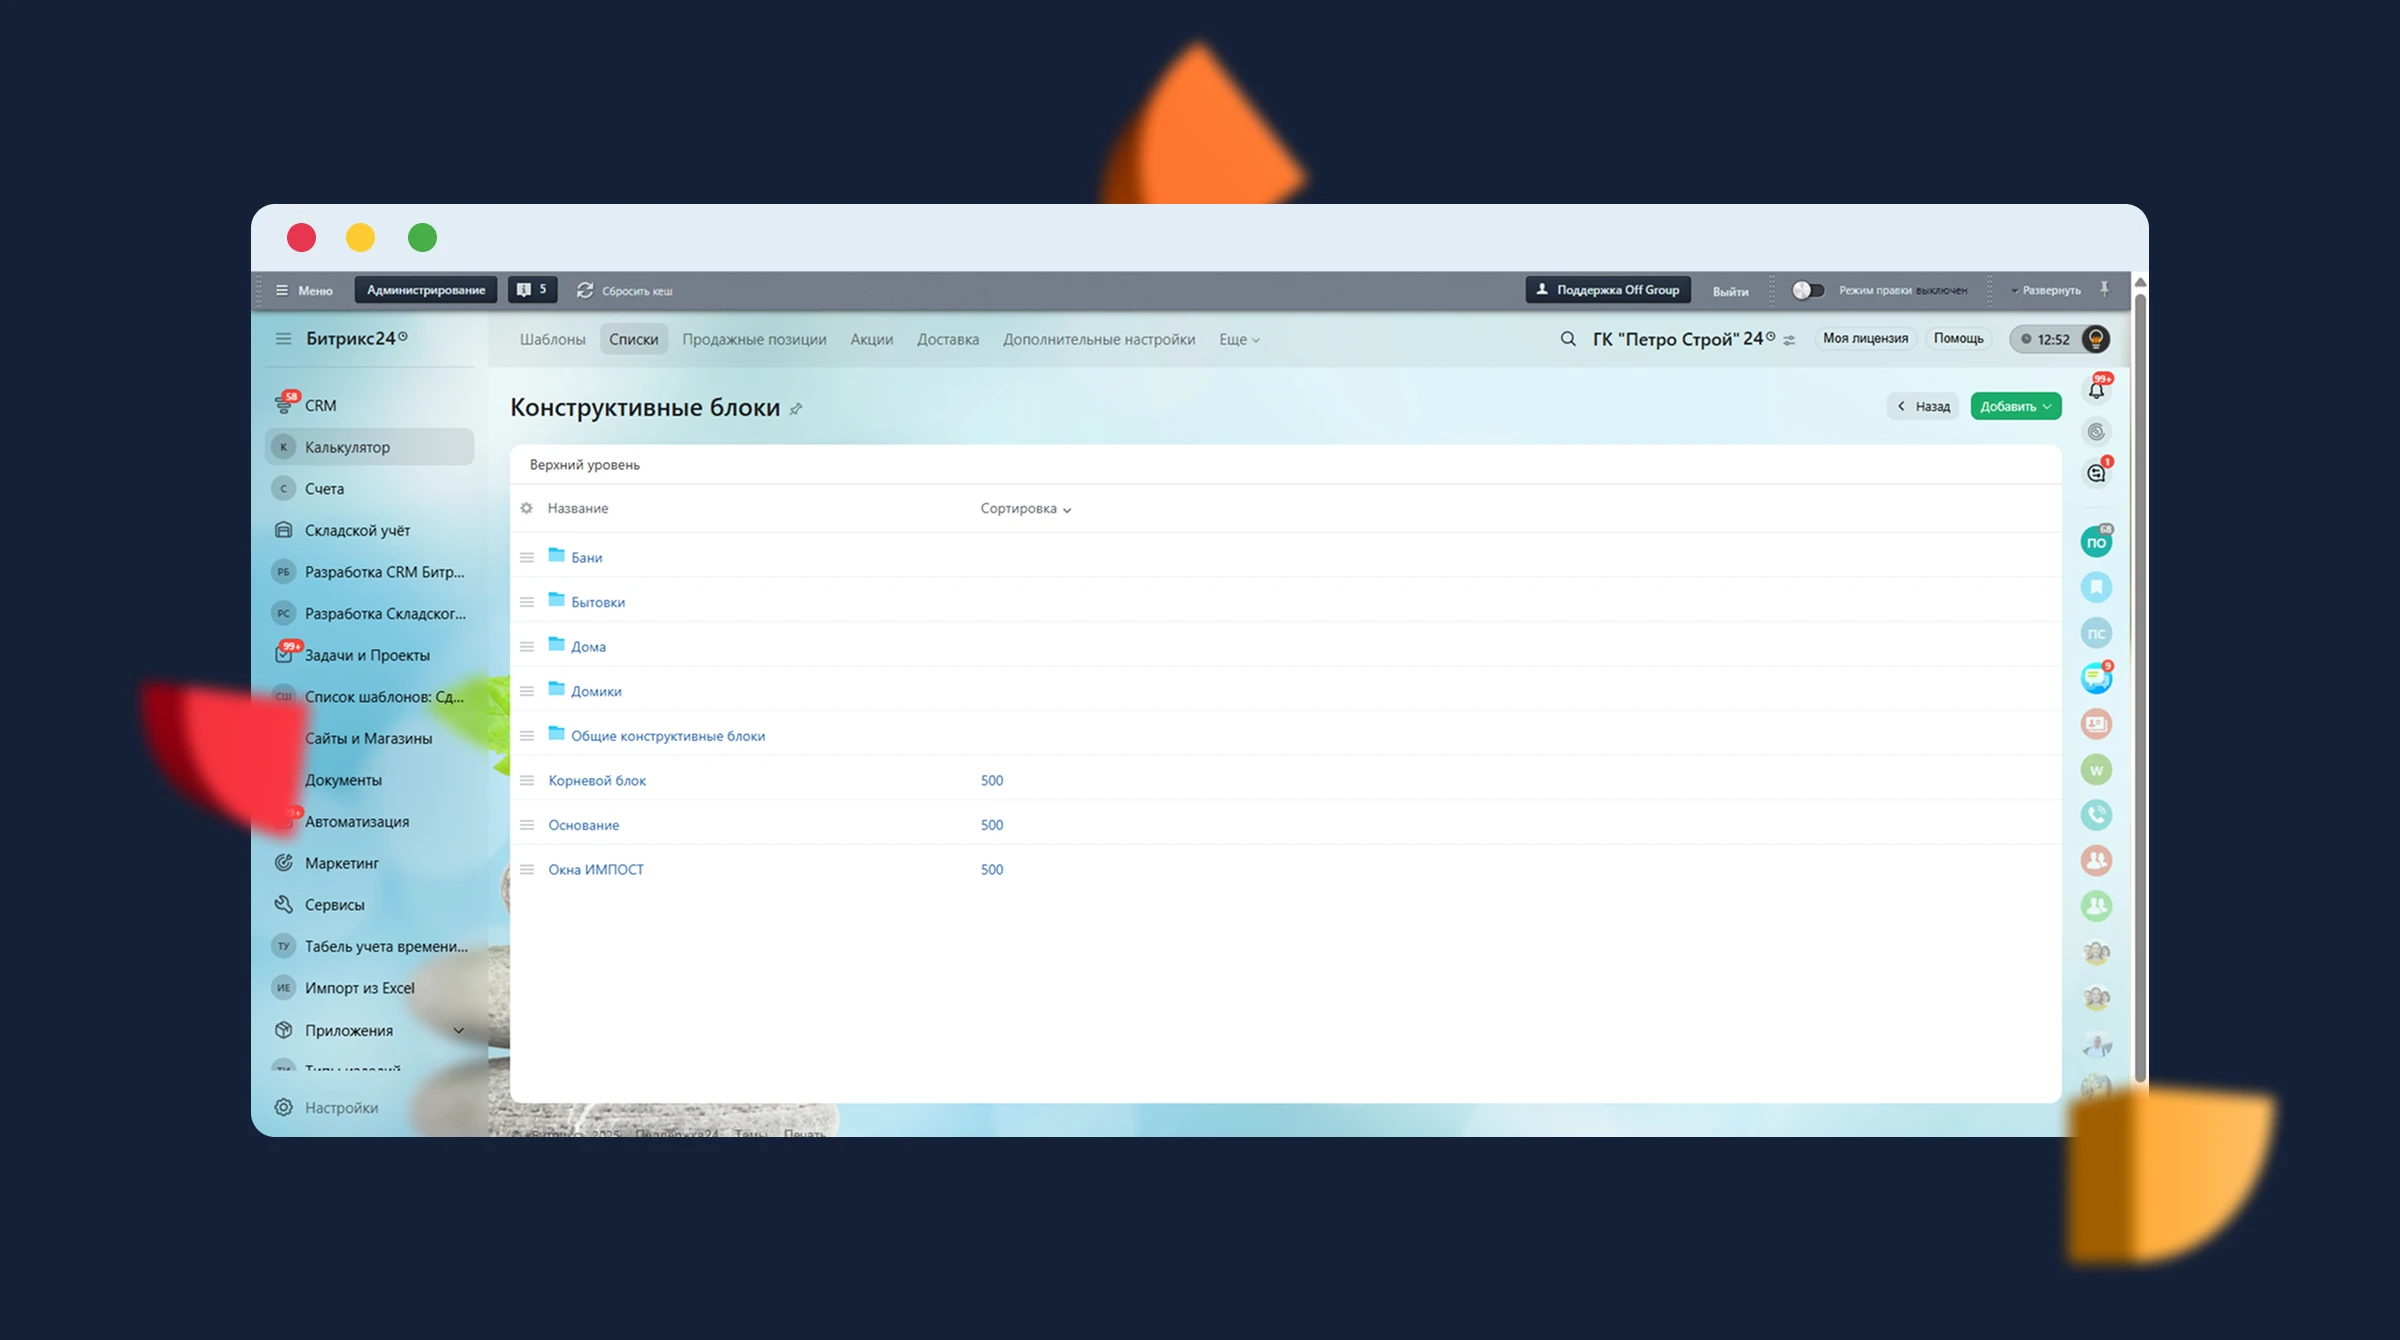This screenshot has height=1340, width=2400.
Task: Click the notifications bell icon
Action: pos(2096,390)
